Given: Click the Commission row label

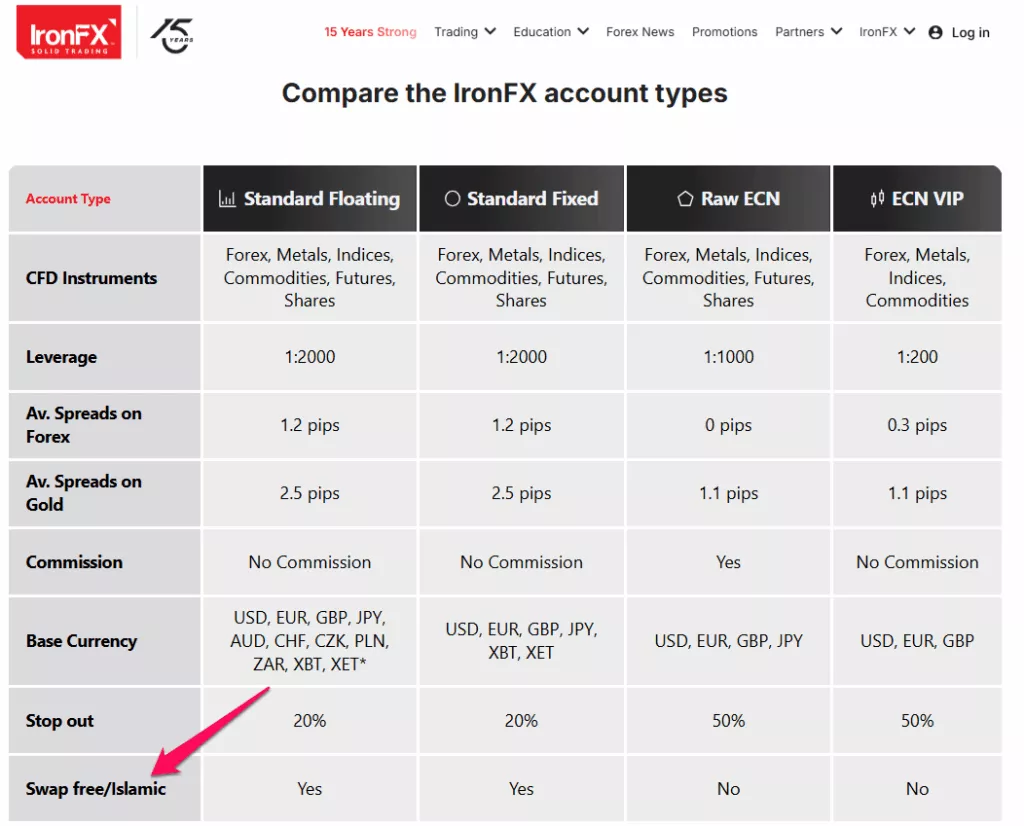Looking at the screenshot, I should pos(74,562).
